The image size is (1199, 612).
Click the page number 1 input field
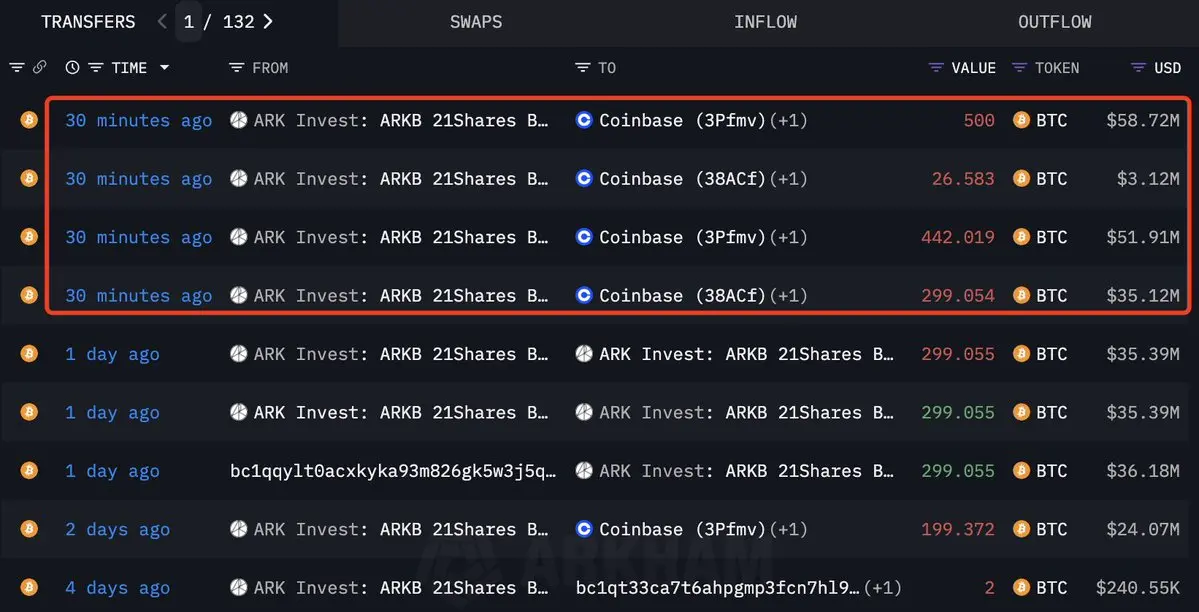tap(189, 21)
